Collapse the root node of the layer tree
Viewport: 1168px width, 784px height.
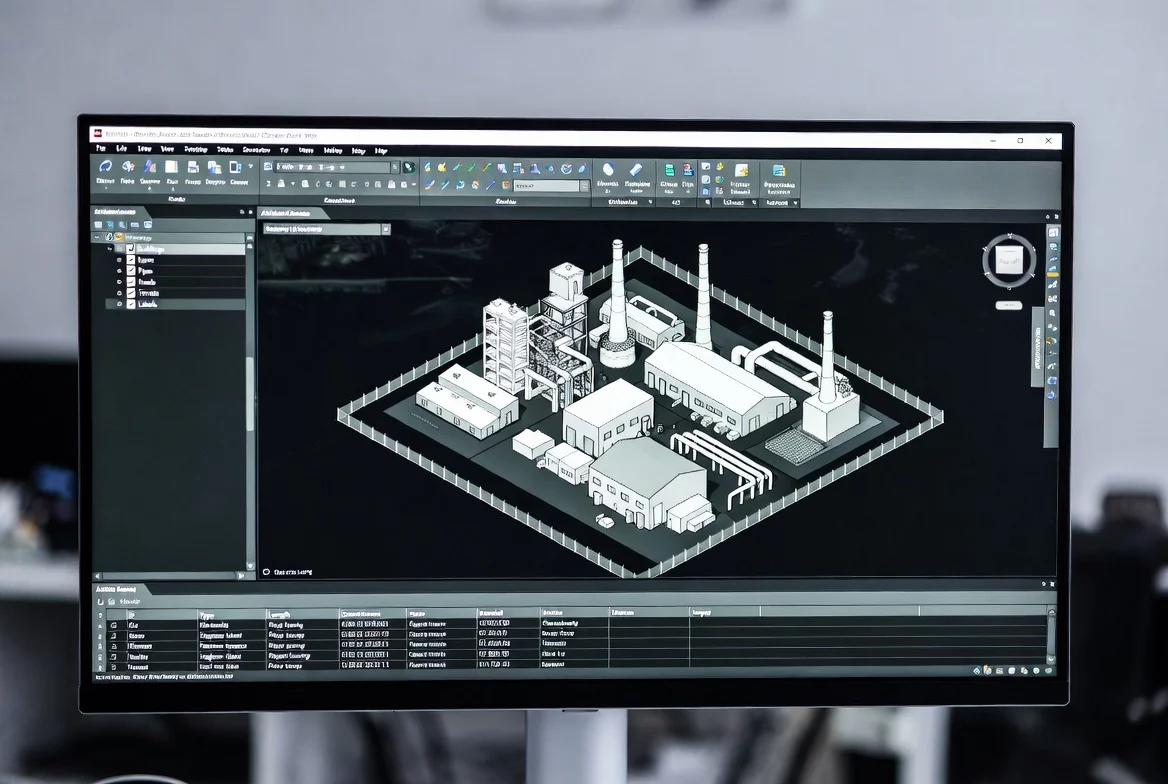tap(97, 237)
